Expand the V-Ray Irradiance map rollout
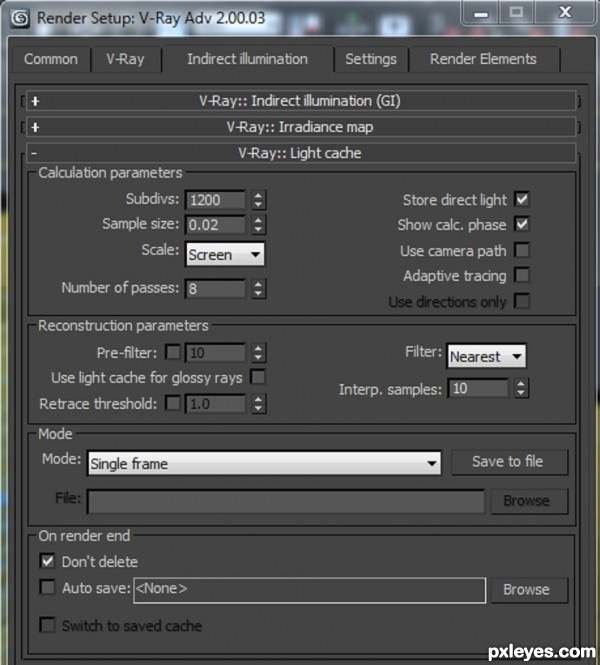Image resolution: width=600 pixels, height=665 pixels. click(x=301, y=127)
